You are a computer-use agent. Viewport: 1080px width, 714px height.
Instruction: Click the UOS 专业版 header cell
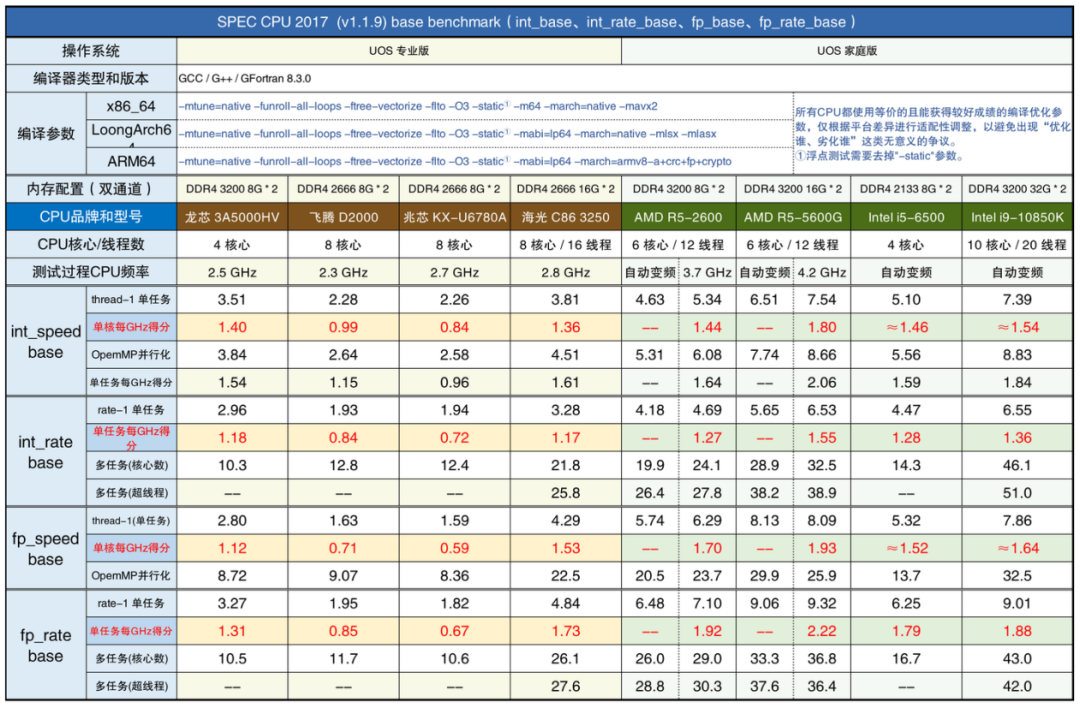click(399, 51)
